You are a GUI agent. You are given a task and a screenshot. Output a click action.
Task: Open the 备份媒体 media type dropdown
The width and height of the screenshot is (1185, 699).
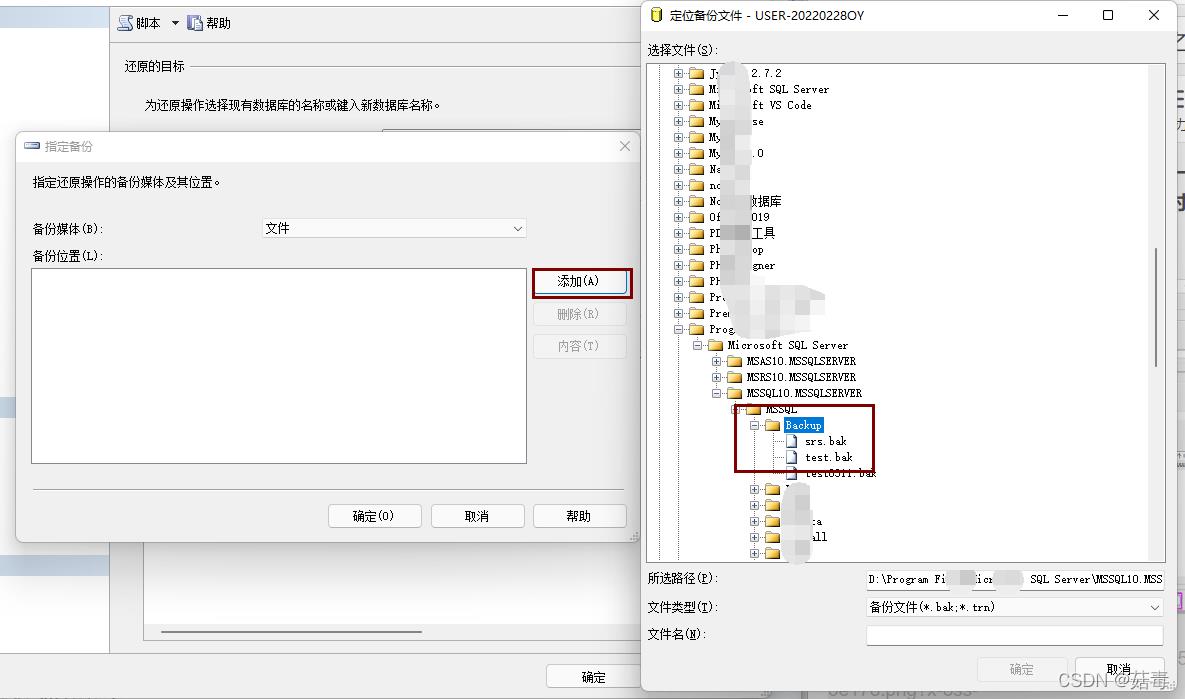[x=394, y=228]
